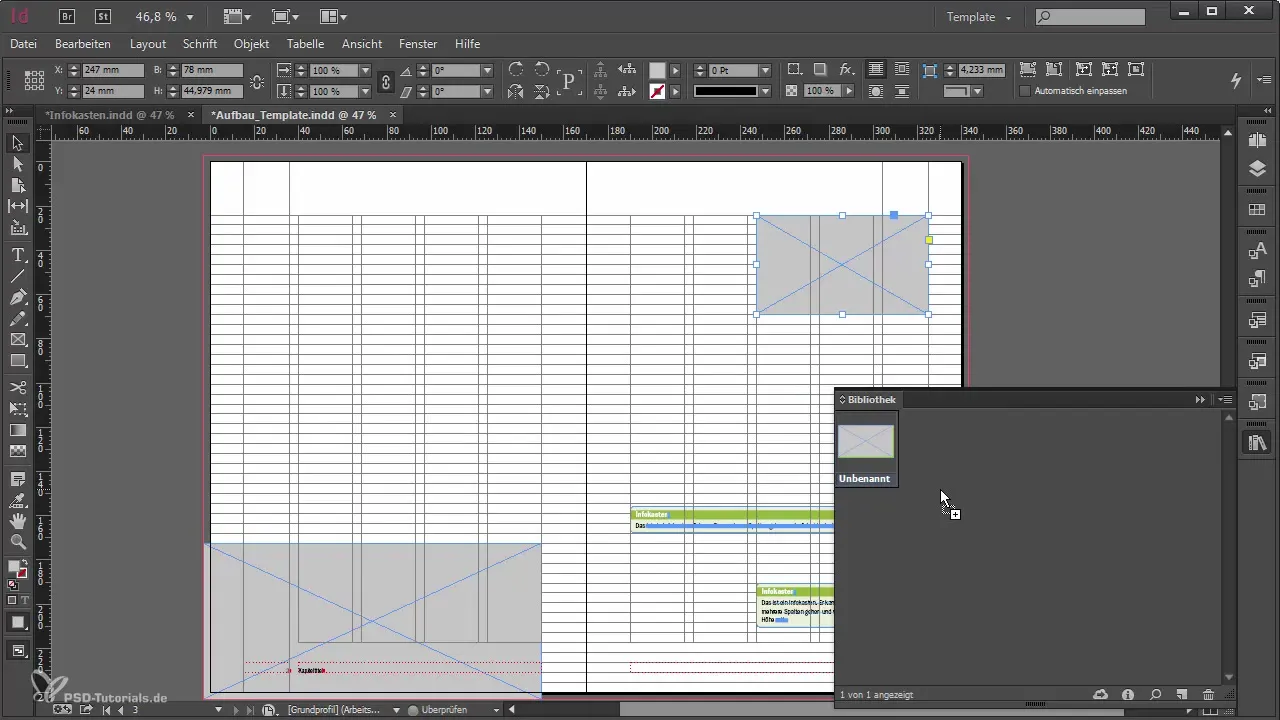Open rotation angle dropdown
Screen dimensions: 1280x720
[487, 71]
